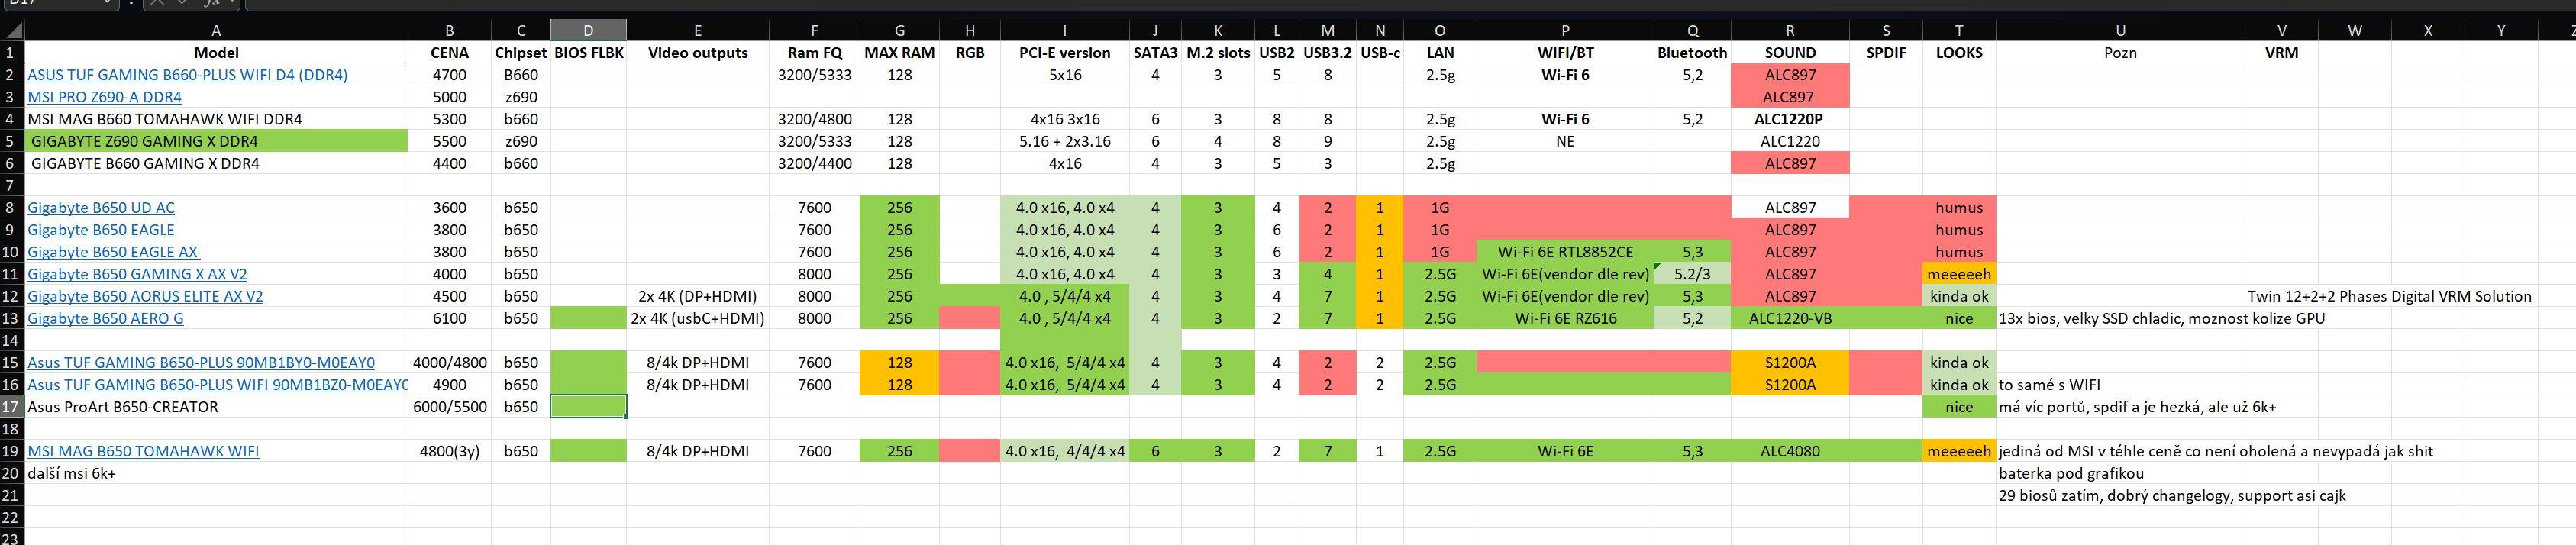Select the active empty cell D17
Viewport: 2576px width, 545px height.
pos(588,407)
